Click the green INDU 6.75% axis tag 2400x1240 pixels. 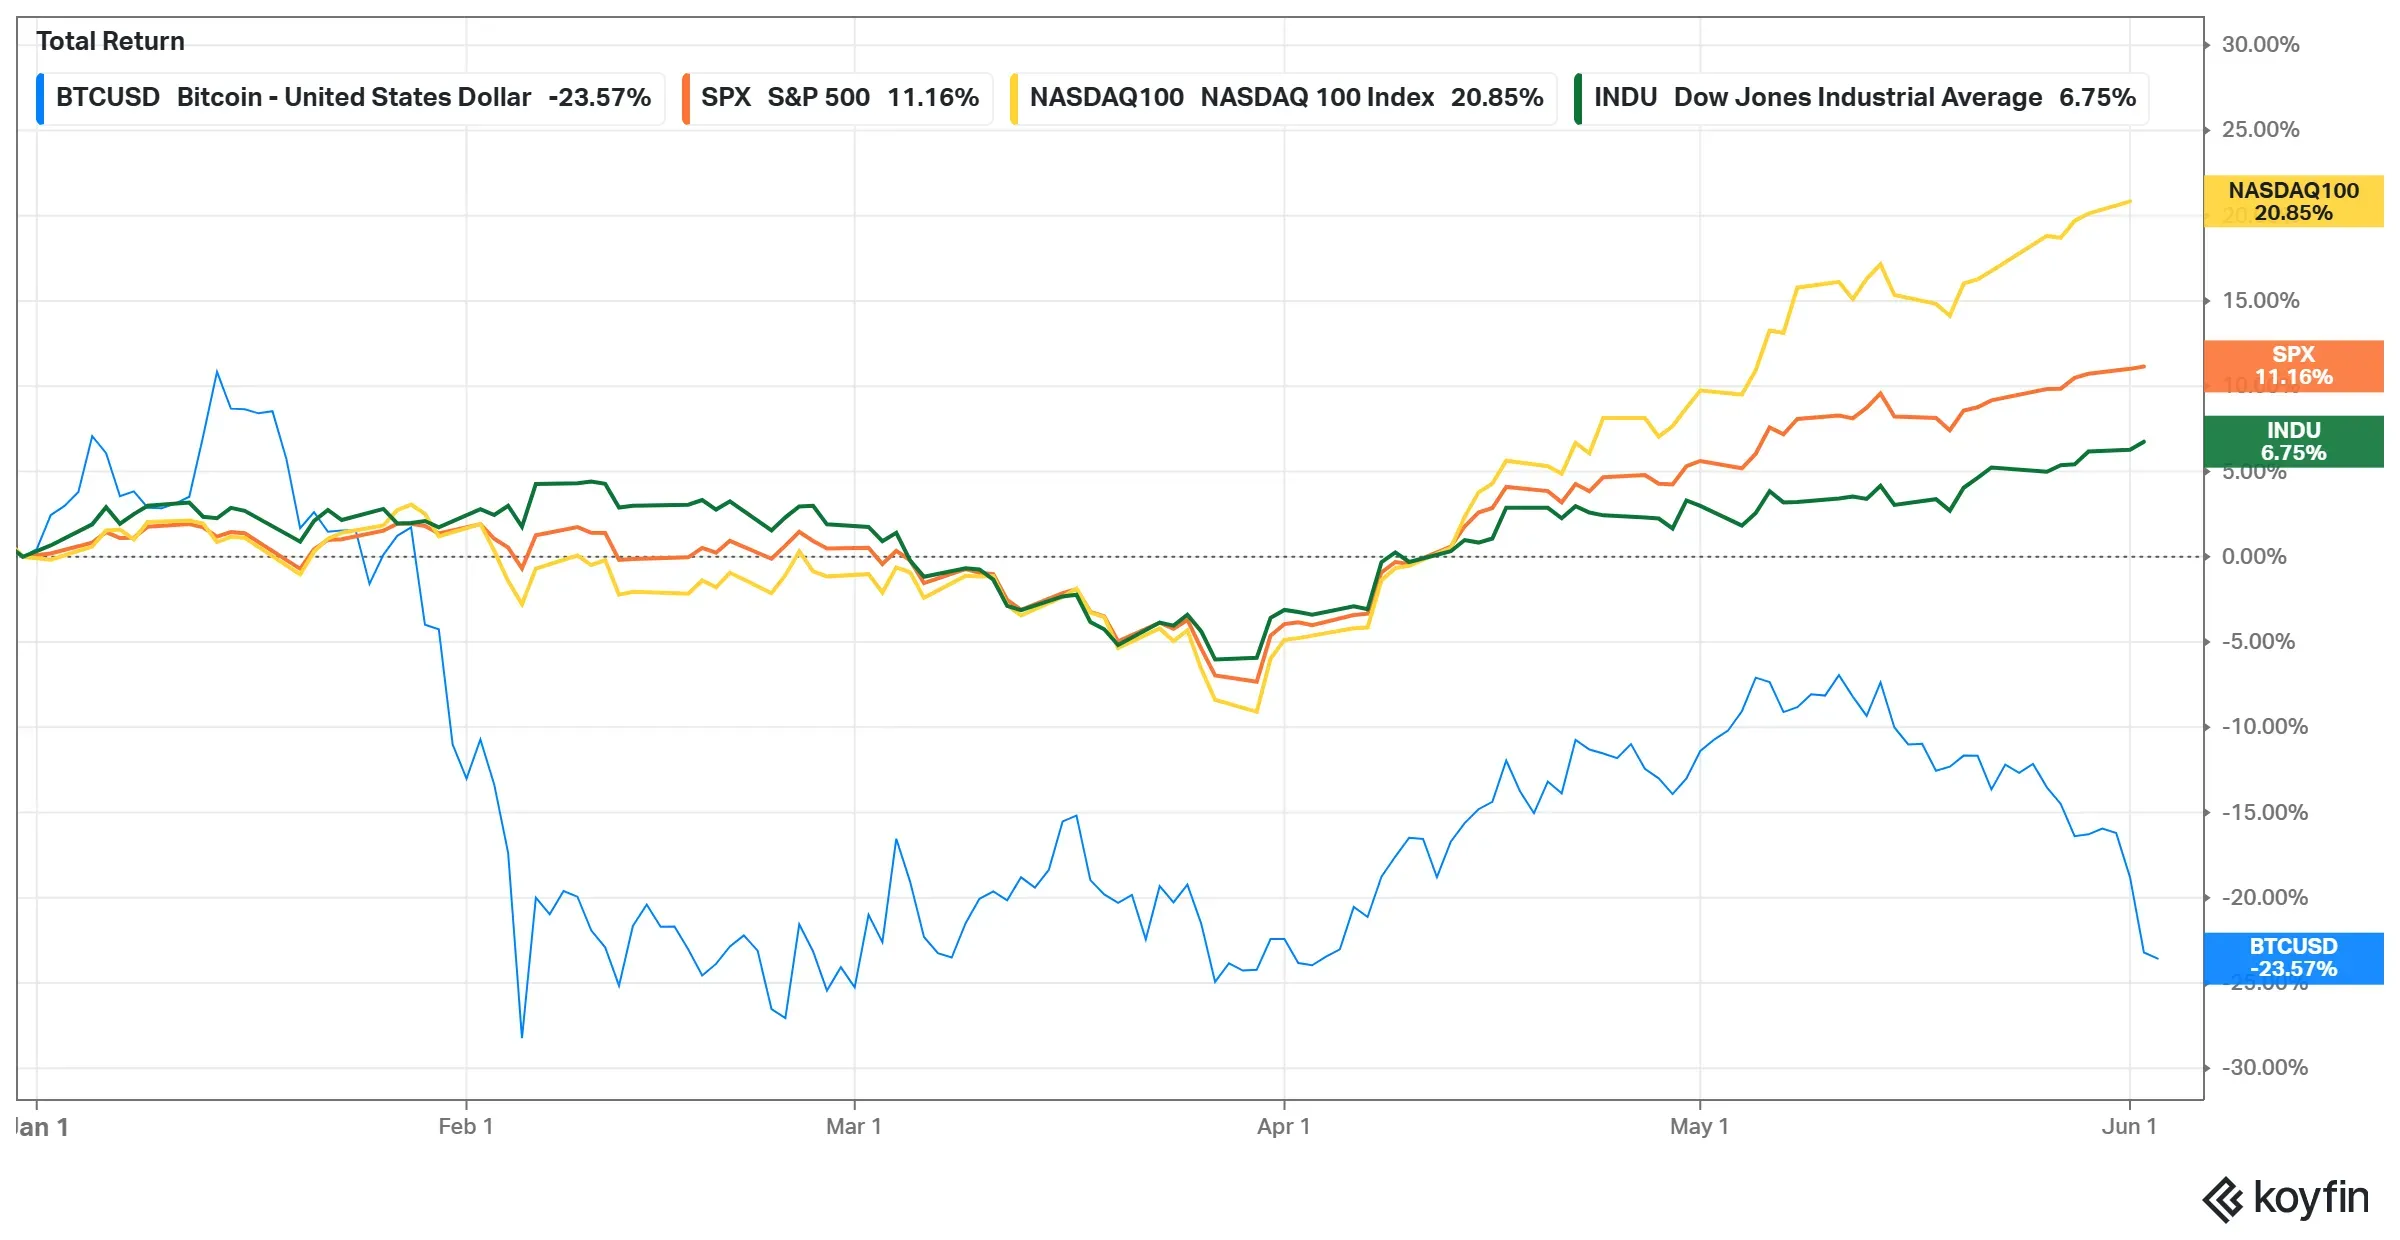(2293, 441)
